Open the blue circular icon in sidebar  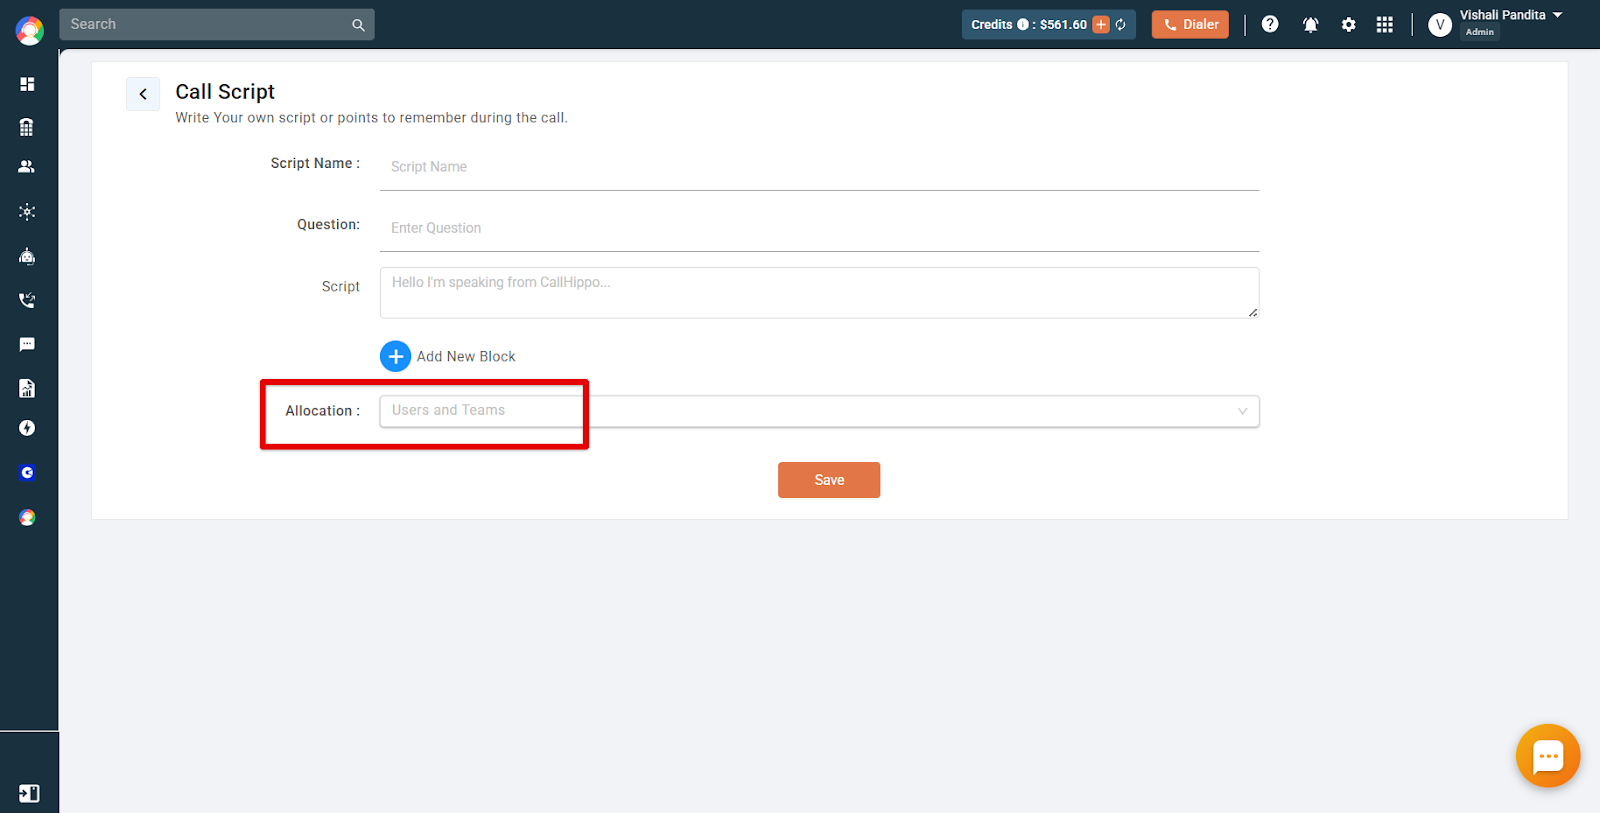pyautogui.click(x=27, y=473)
